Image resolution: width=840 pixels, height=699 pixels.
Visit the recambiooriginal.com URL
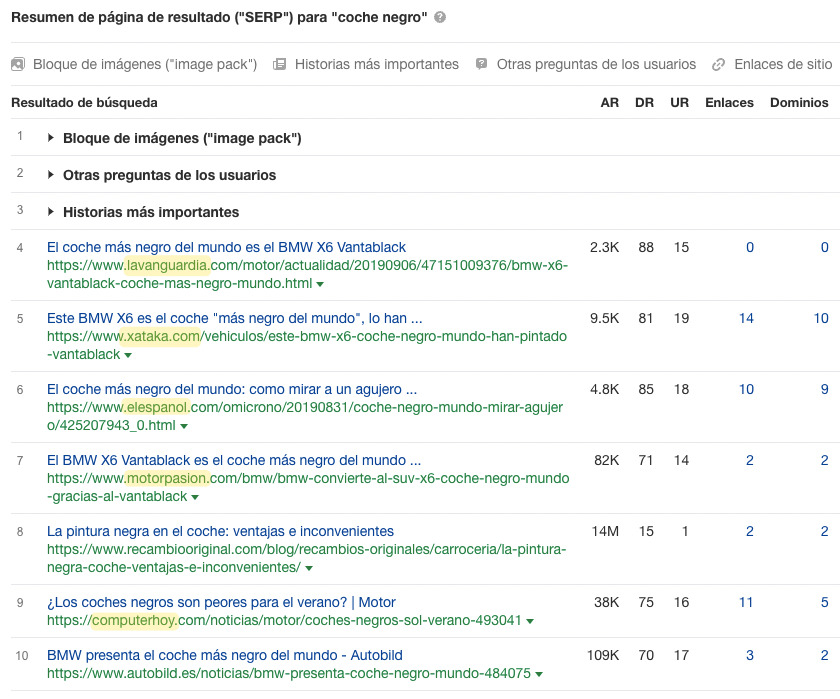(306, 558)
